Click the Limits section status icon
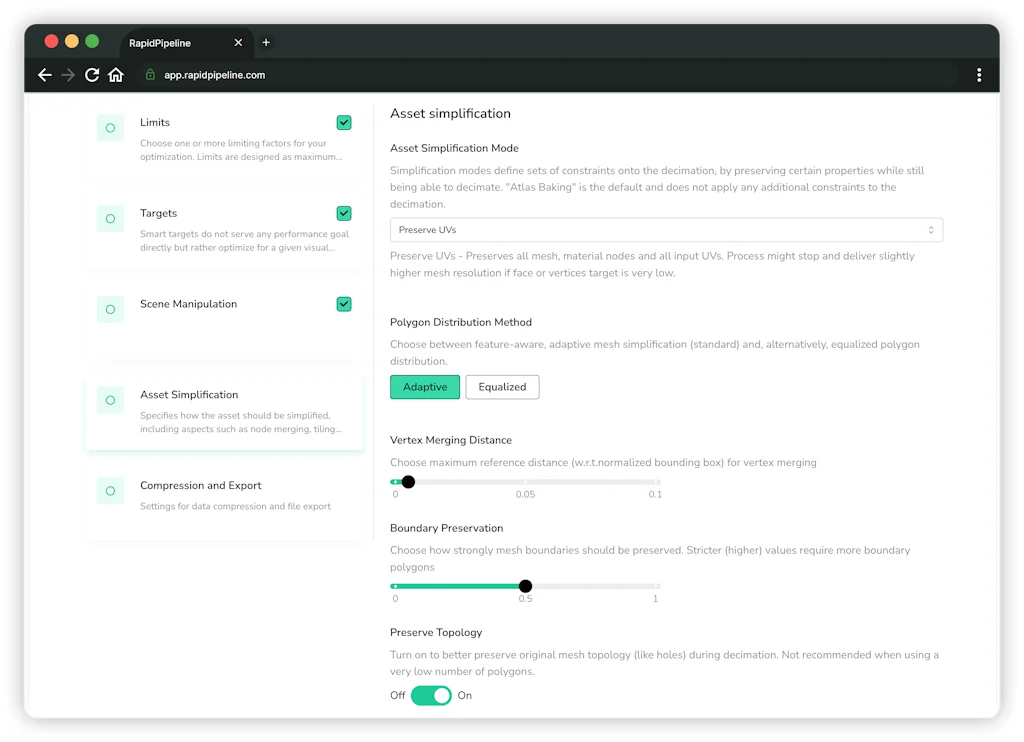This screenshot has width=1024, height=742. 110,128
